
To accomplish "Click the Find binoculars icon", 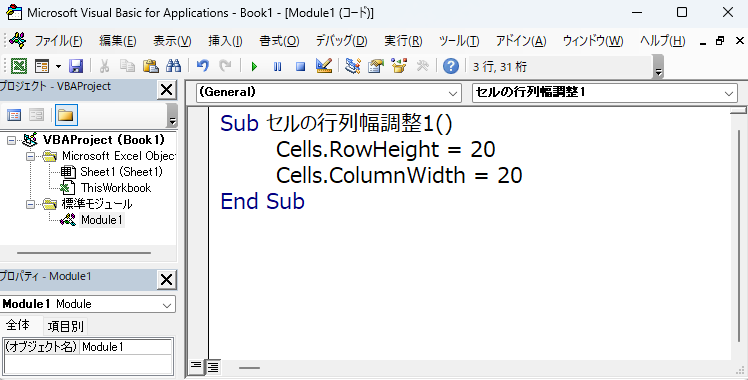I will [173, 66].
